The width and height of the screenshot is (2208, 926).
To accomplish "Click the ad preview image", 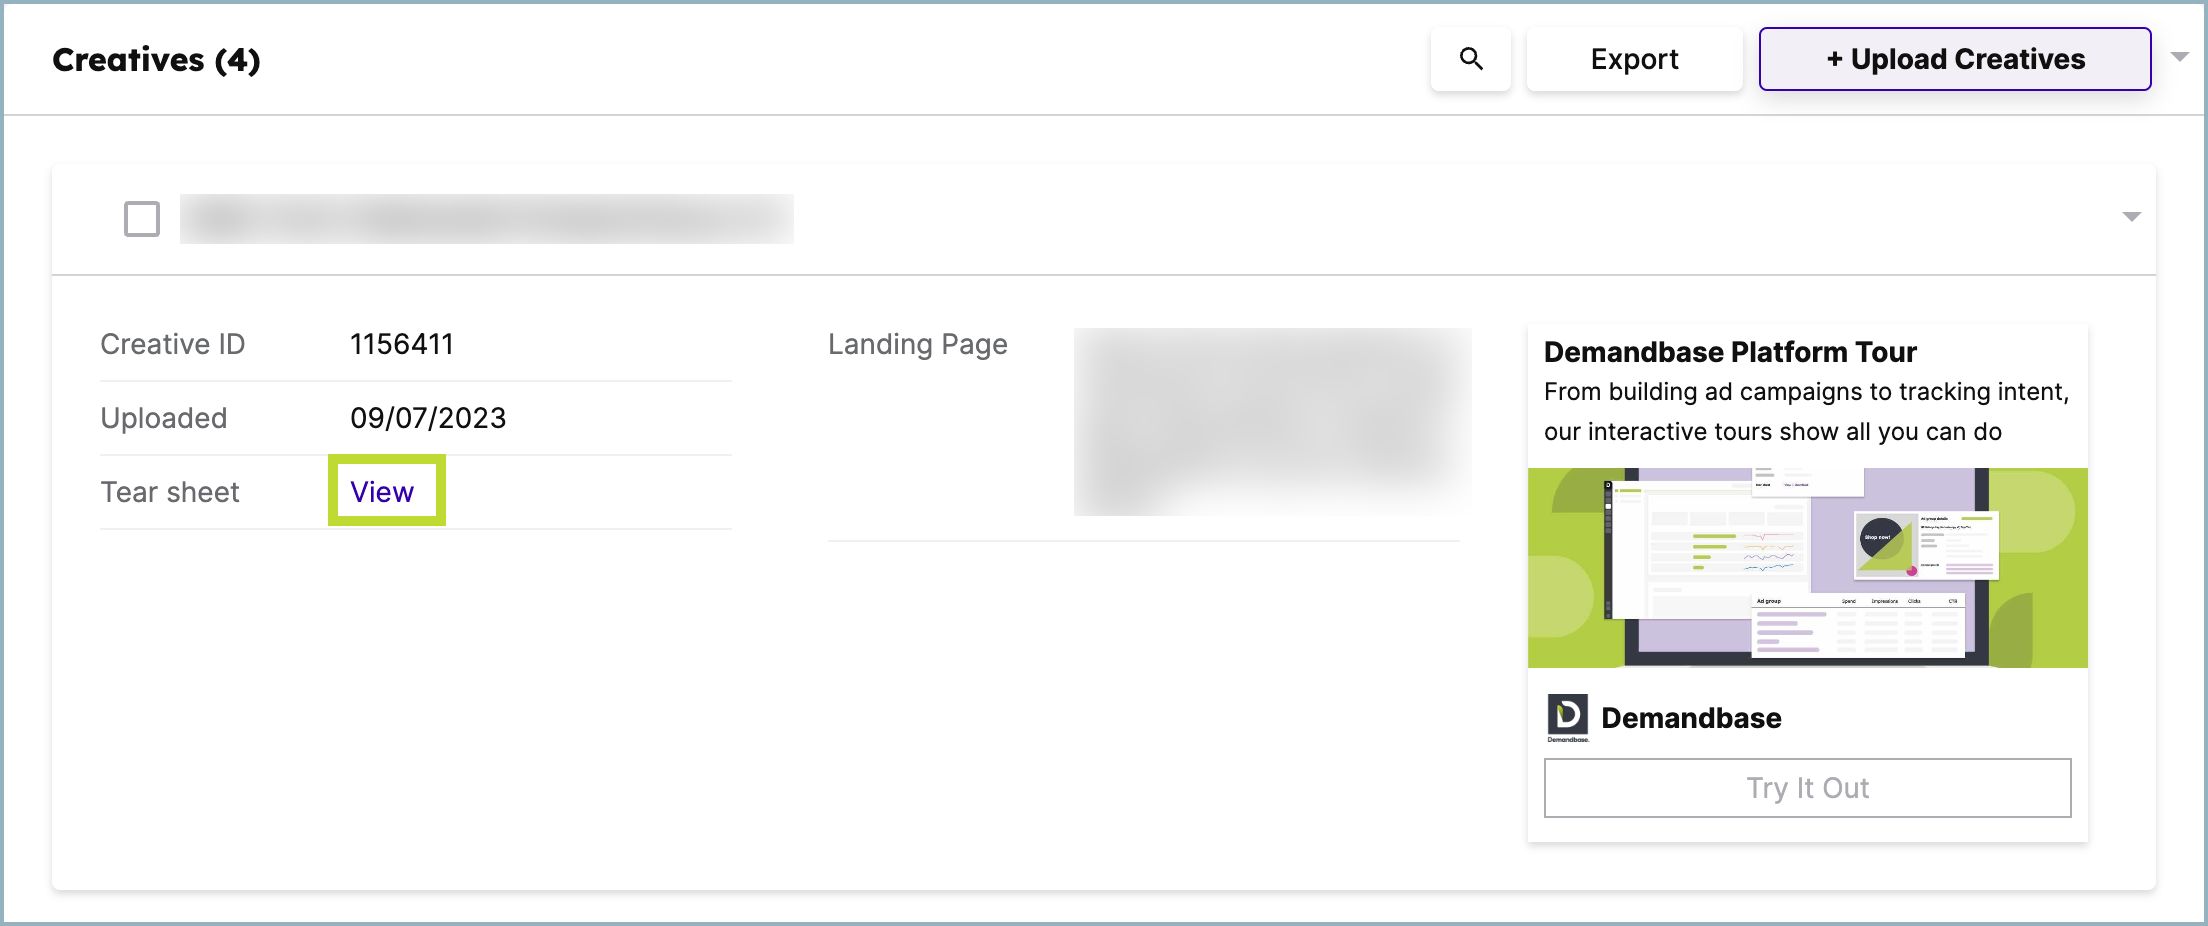I will click(1807, 568).
